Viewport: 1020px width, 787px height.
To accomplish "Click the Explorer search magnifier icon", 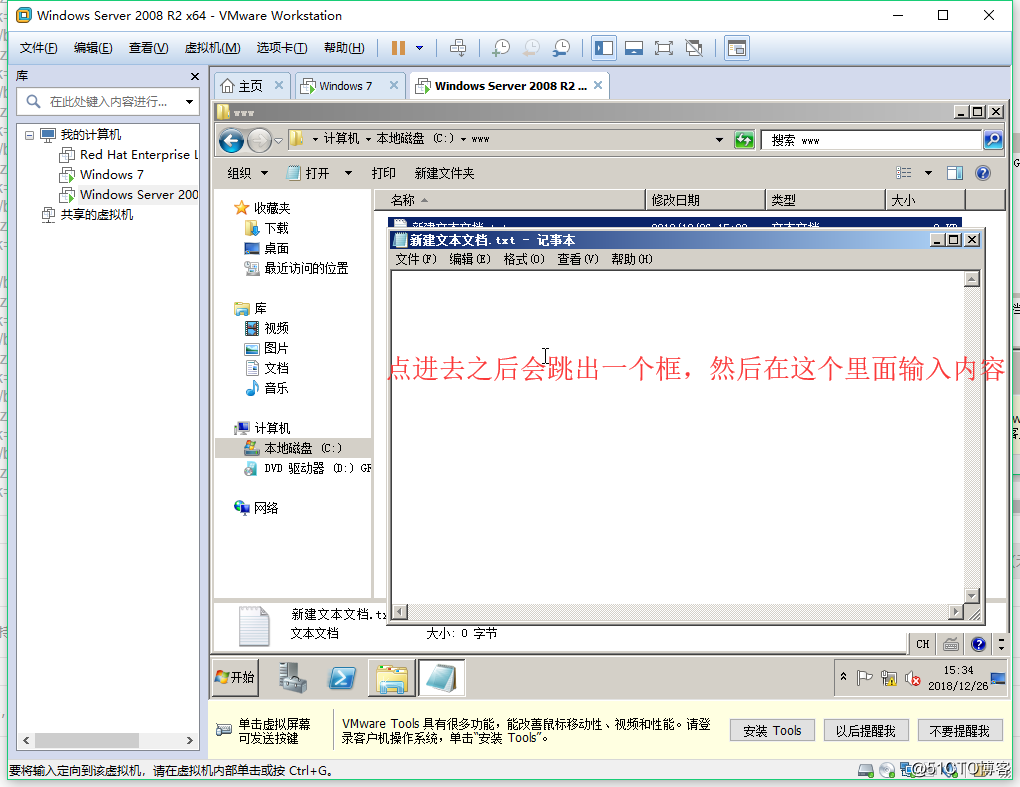I will tap(993, 139).
